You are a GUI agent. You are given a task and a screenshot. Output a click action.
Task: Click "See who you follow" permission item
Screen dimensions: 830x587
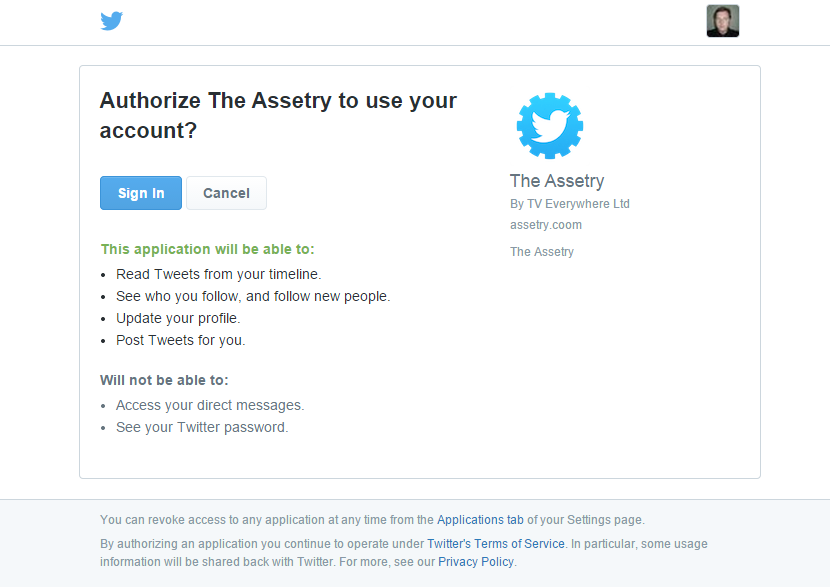[253, 296]
